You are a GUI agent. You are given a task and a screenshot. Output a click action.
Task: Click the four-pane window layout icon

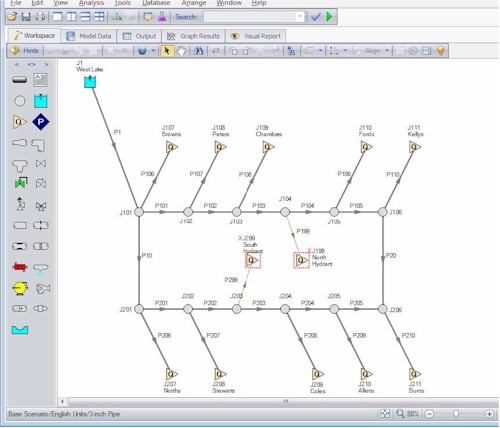tap(99, 17)
